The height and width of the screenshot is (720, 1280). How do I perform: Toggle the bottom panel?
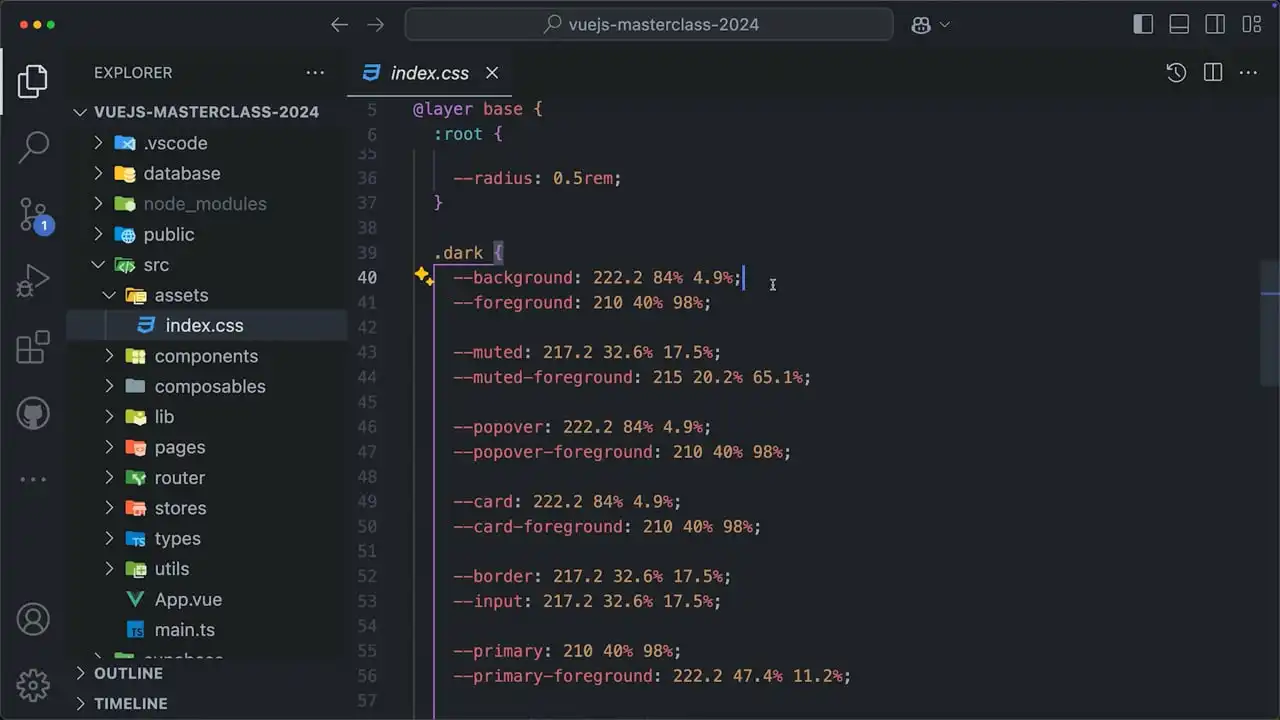(x=1179, y=24)
